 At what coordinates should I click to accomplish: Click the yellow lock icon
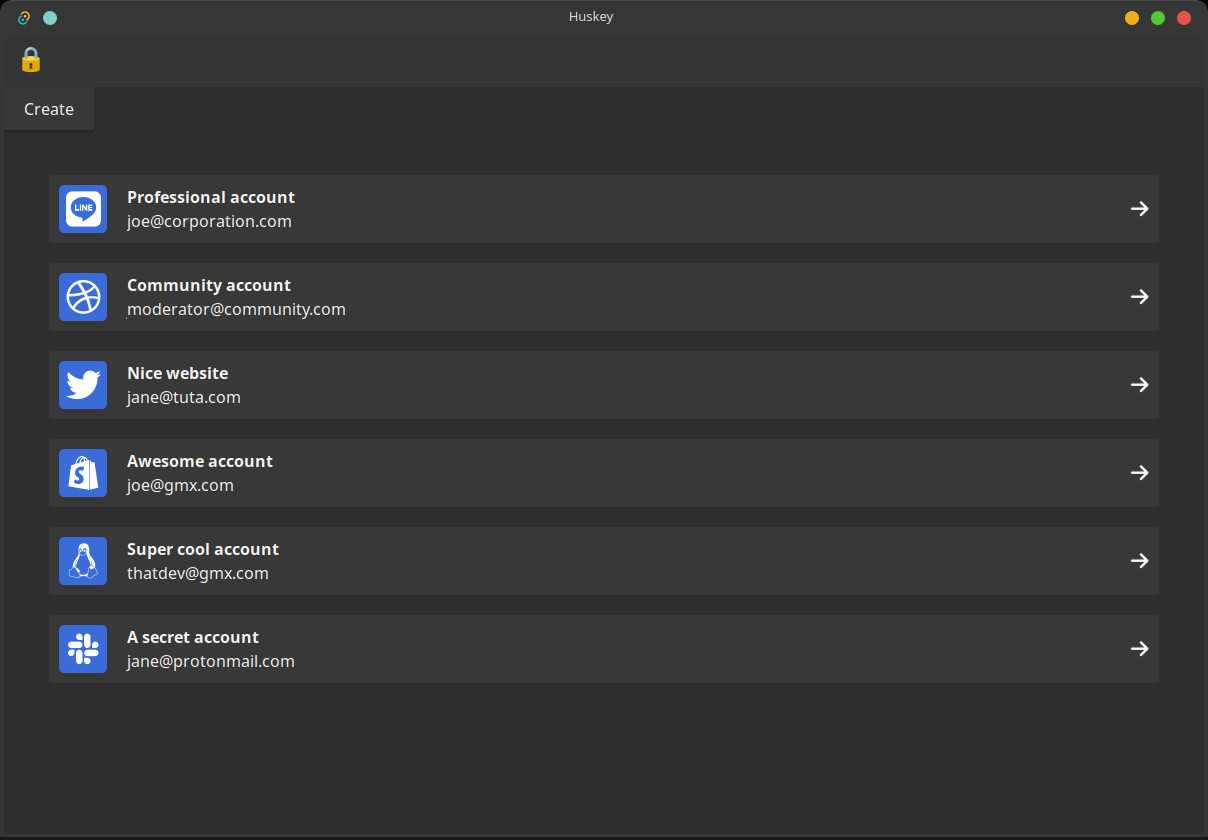pos(31,60)
